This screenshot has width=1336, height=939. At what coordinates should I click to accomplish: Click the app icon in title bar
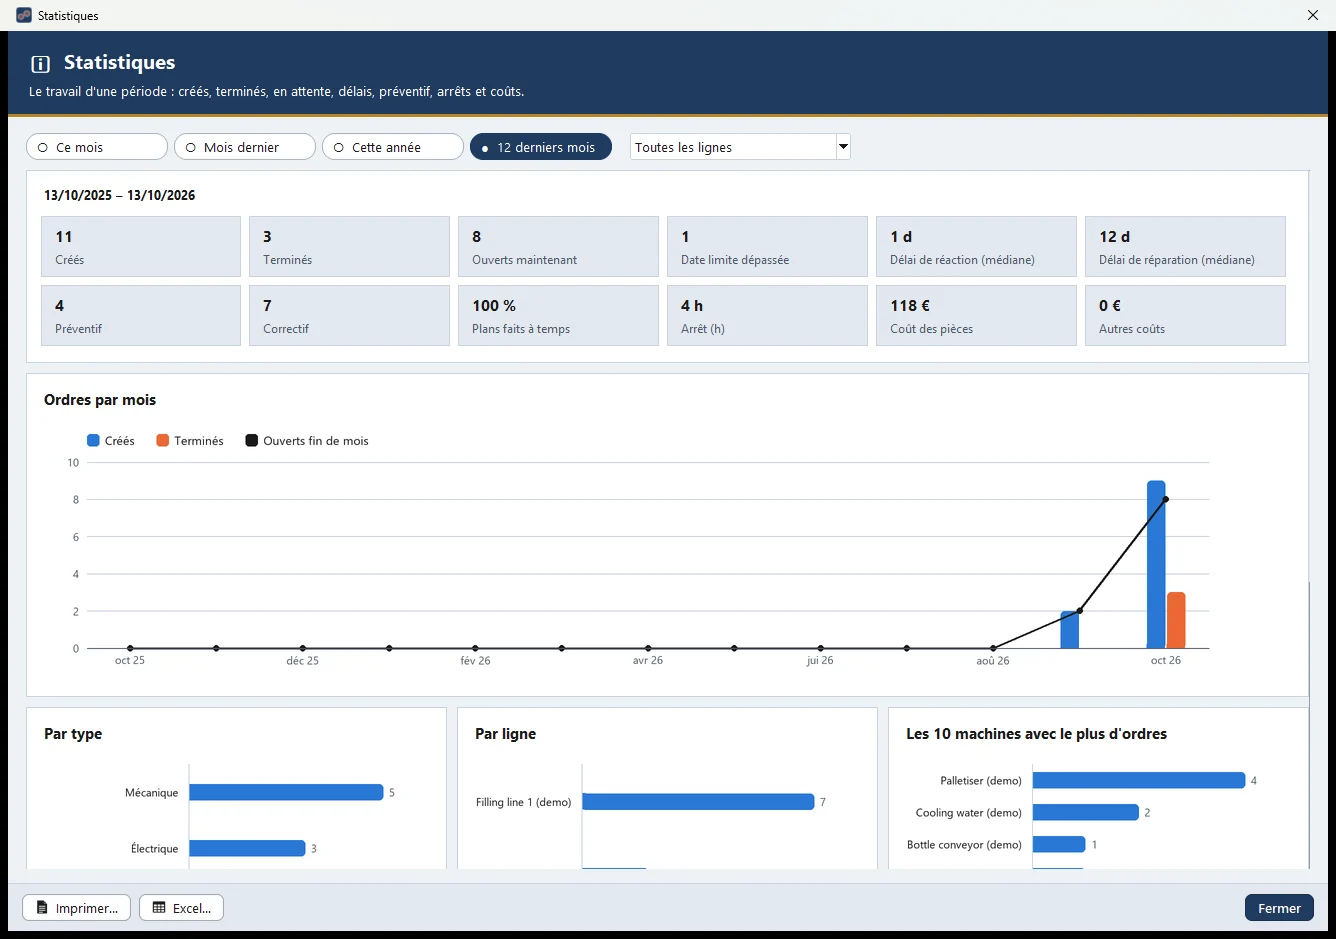point(24,15)
